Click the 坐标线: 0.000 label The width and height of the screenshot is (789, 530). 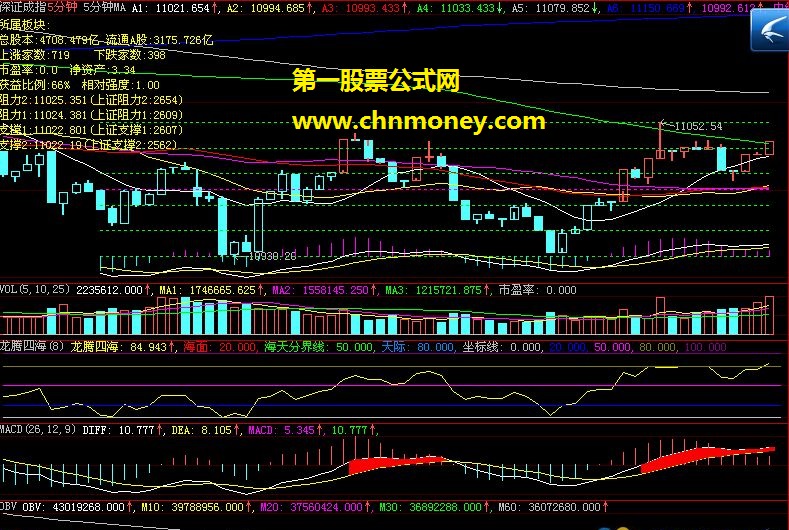coord(502,347)
